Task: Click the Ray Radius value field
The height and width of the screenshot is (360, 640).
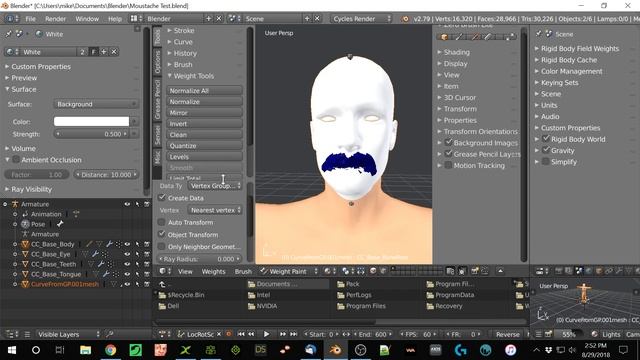Action: click(x=199, y=259)
